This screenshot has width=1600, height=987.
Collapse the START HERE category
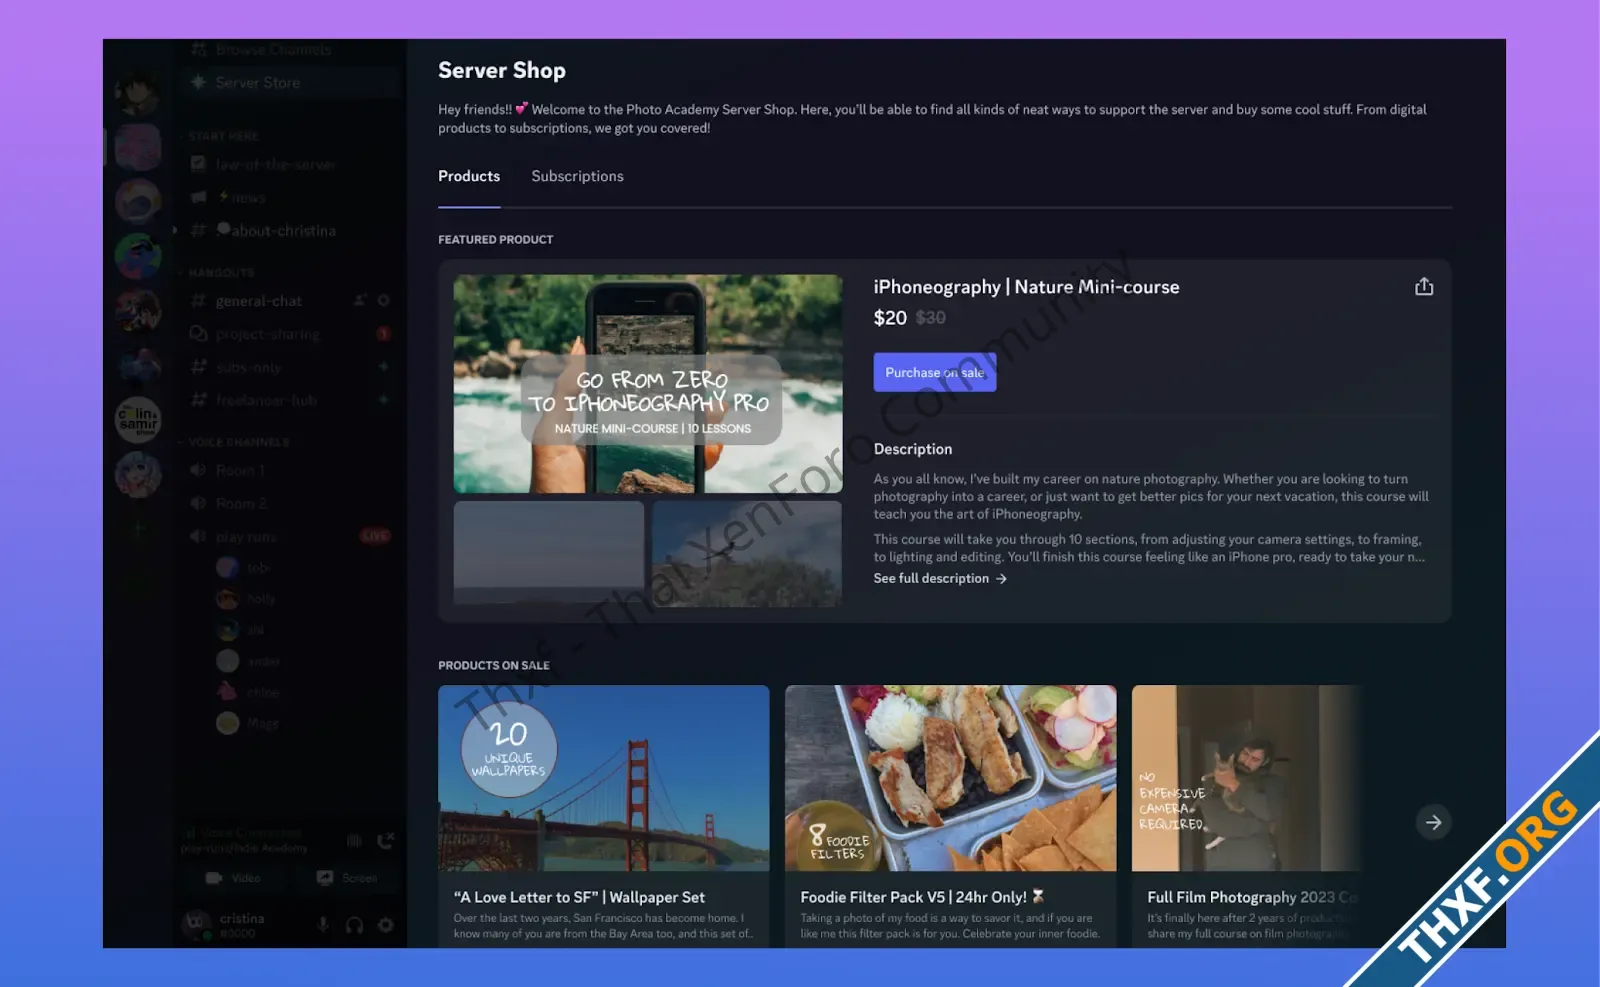point(223,136)
